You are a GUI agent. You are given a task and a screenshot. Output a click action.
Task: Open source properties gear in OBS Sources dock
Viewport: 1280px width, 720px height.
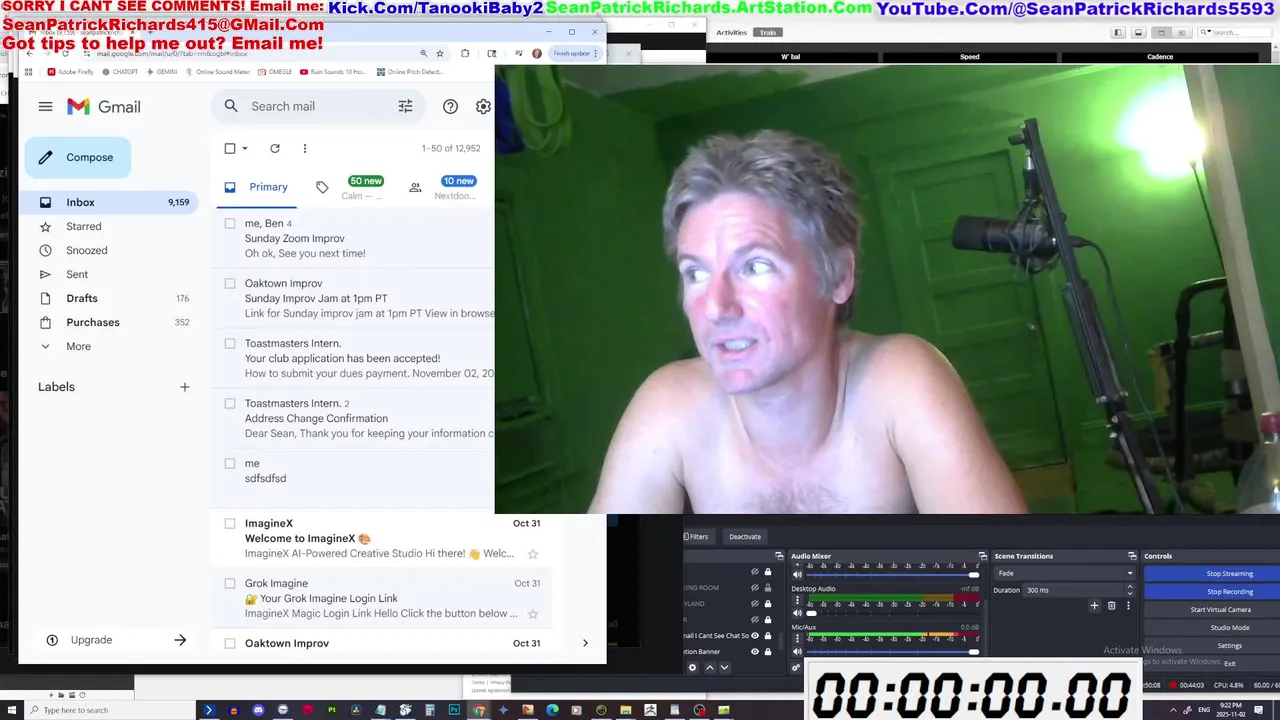[693, 668]
